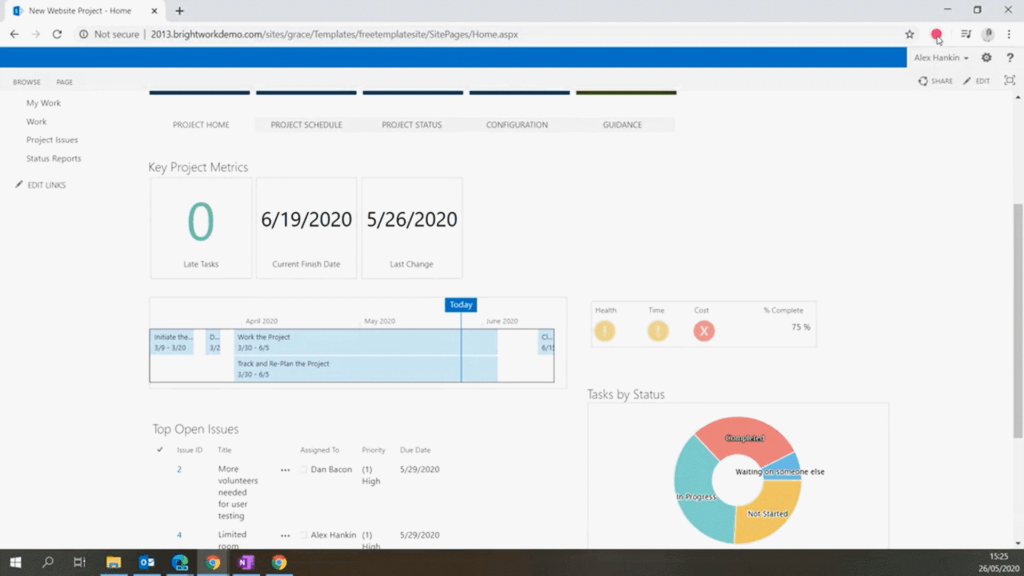Viewport: 1024px width, 576px height.
Task: Toggle the focus on content icon
Action: click(1009, 81)
